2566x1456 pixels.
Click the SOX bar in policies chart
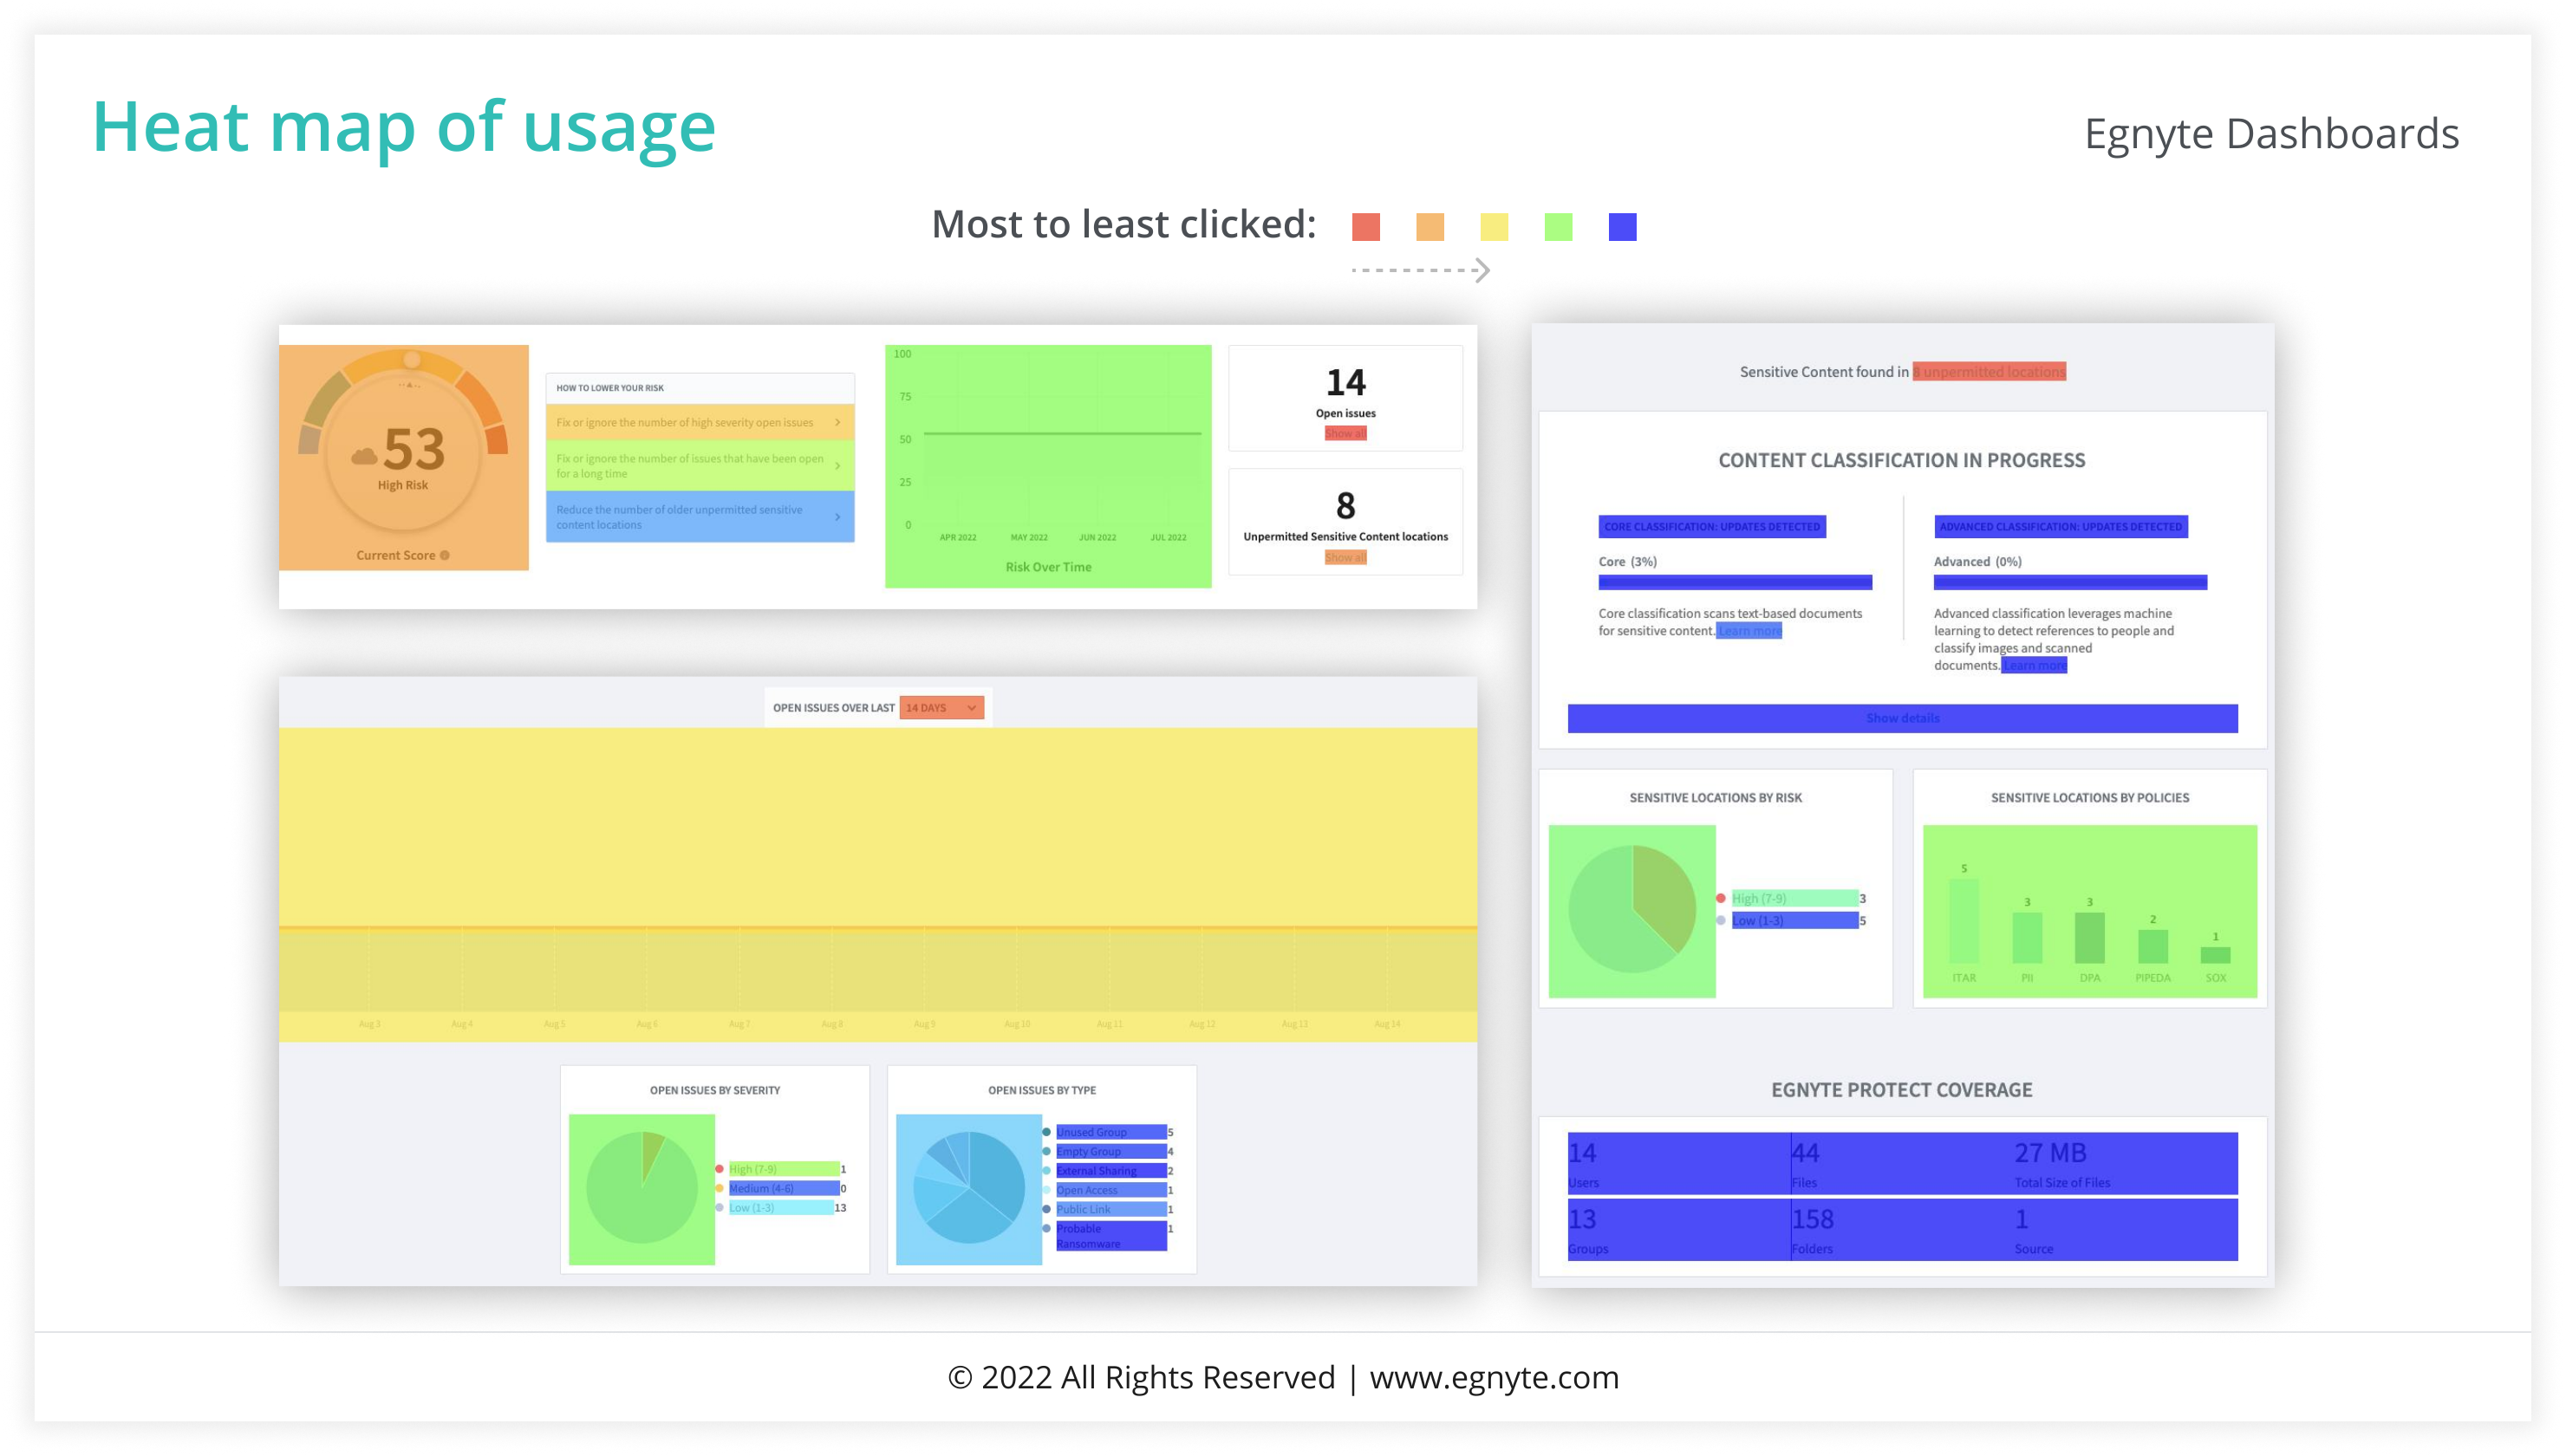pos(2215,955)
